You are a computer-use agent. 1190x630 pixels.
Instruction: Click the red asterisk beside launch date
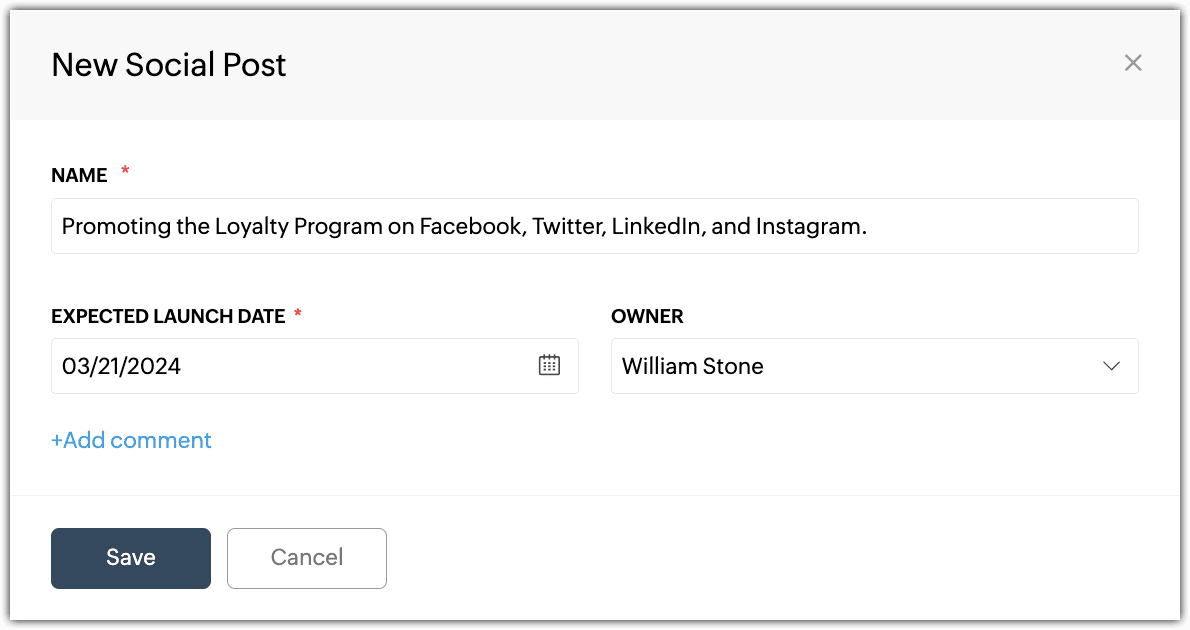click(x=298, y=313)
